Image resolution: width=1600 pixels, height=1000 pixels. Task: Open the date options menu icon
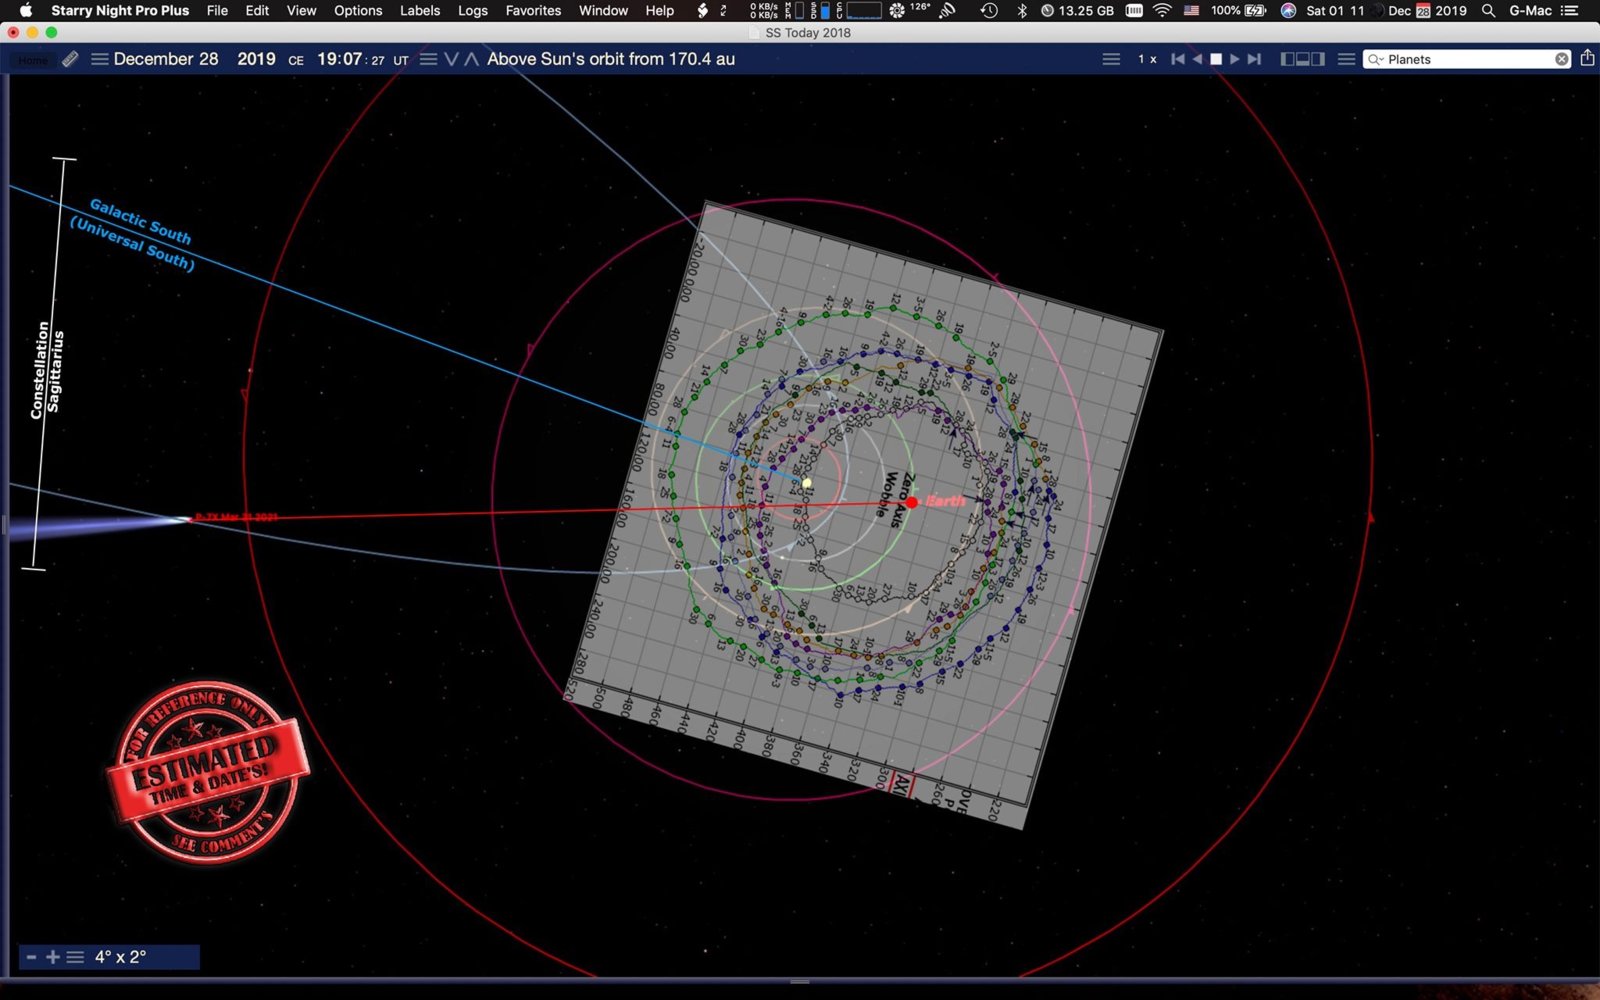coord(99,59)
